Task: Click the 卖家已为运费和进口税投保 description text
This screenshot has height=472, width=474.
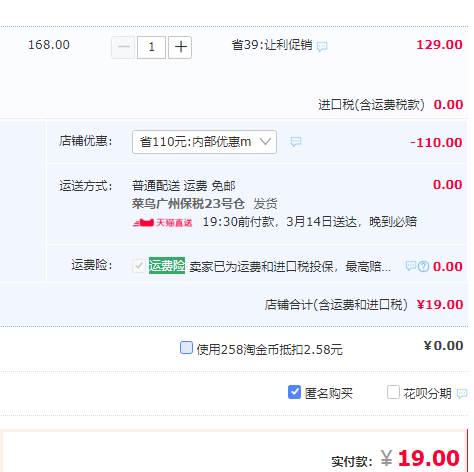Action: point(290,266)
